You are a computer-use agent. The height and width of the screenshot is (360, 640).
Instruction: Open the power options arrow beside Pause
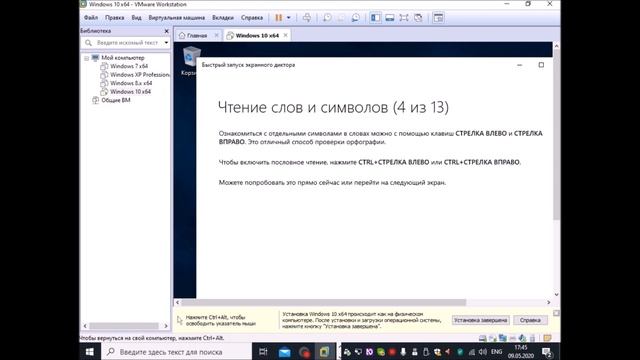[289, 18]
